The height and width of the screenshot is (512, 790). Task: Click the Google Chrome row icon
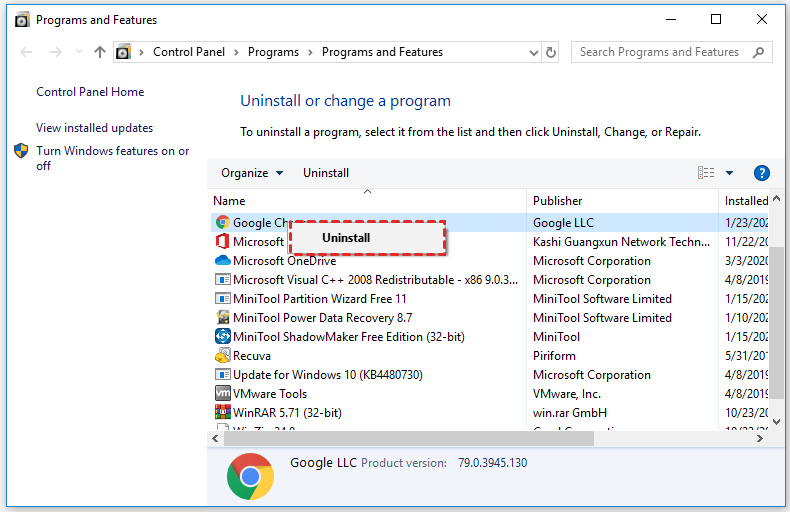click(222, 222)
